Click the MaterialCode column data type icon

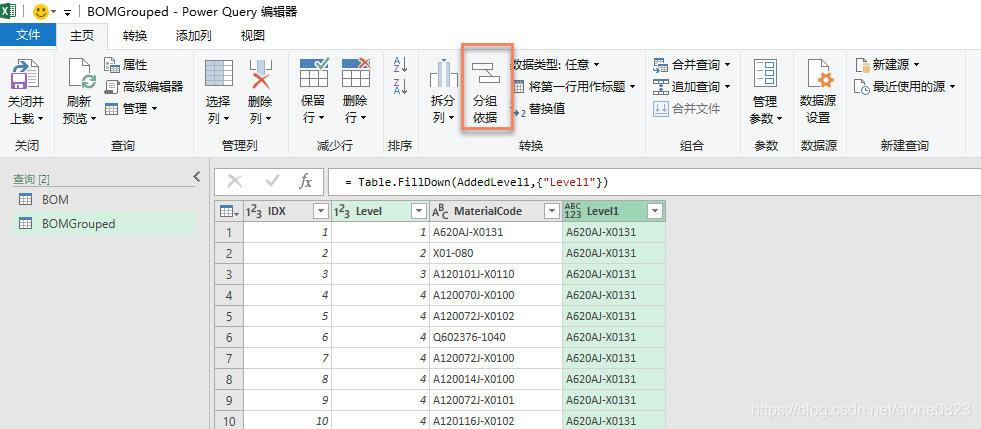[x=440, y=212]
